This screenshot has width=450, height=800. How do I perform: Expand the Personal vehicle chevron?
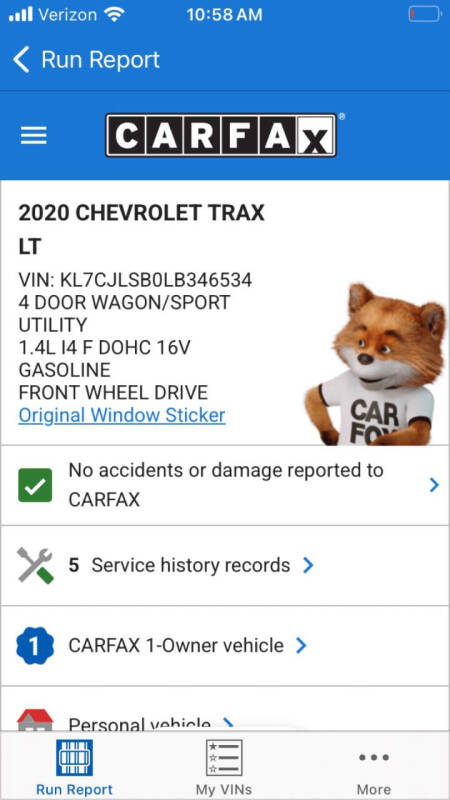click(229, 723)
